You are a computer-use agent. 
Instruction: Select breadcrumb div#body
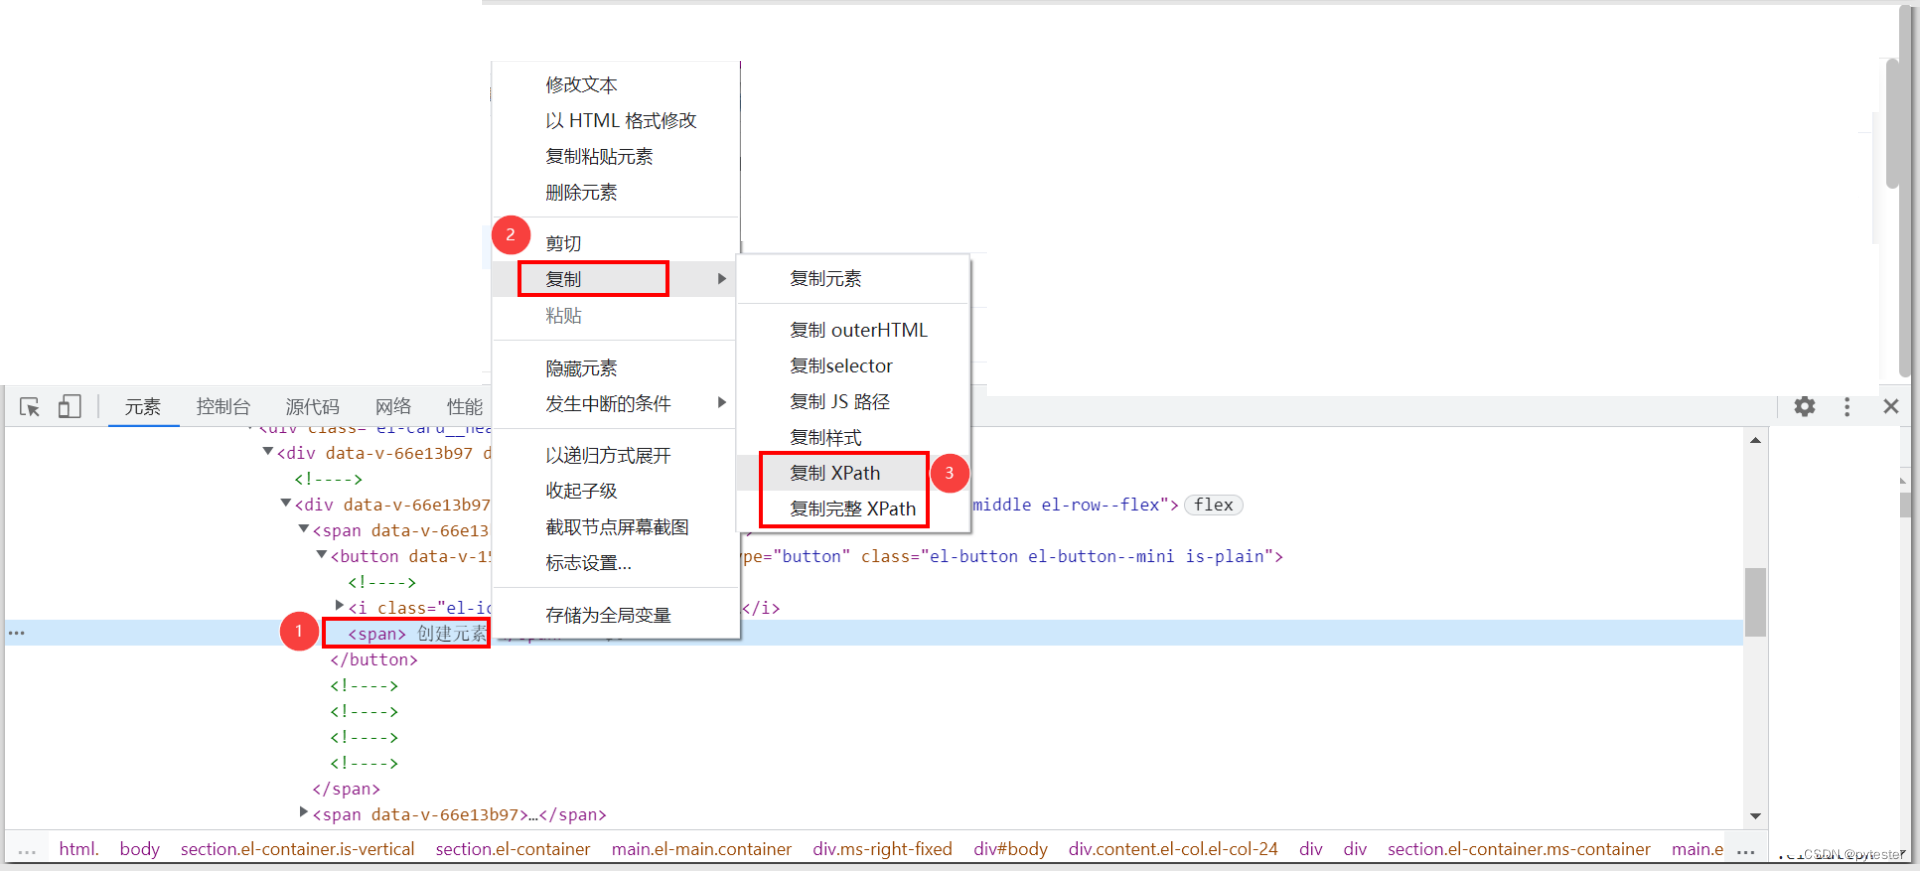pos(1010,849)
